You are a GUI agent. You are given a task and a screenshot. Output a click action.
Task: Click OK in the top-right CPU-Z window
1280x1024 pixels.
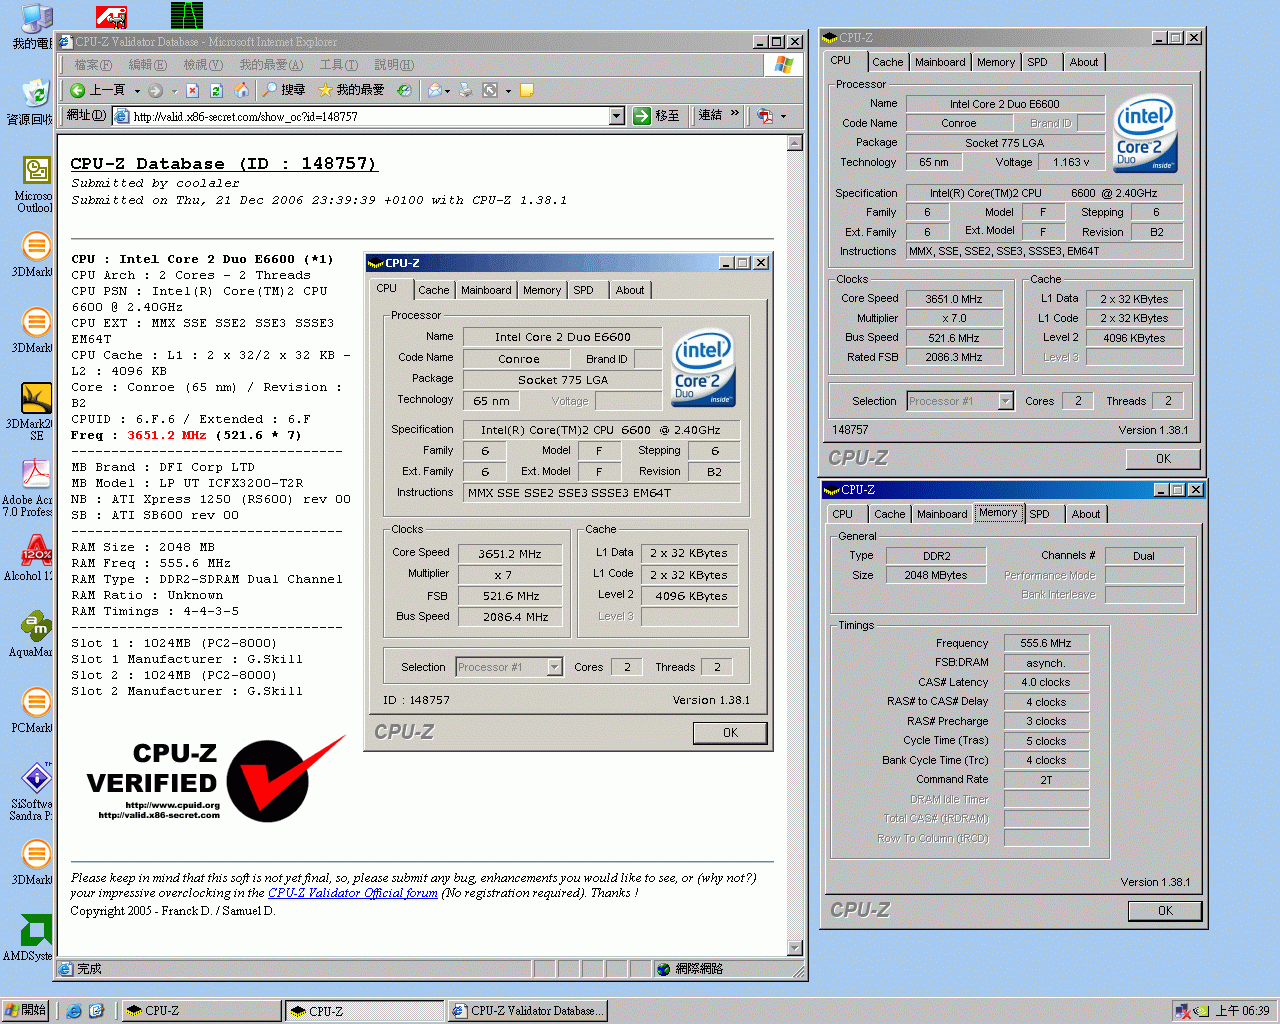click(x=1163, y=459)
